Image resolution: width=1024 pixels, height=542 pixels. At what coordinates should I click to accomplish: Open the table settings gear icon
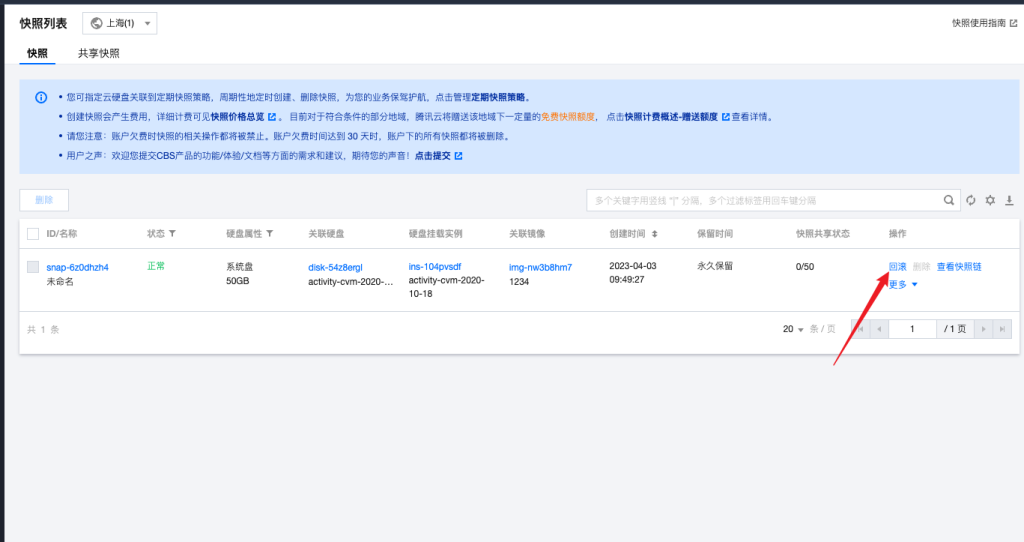point(990,200)
